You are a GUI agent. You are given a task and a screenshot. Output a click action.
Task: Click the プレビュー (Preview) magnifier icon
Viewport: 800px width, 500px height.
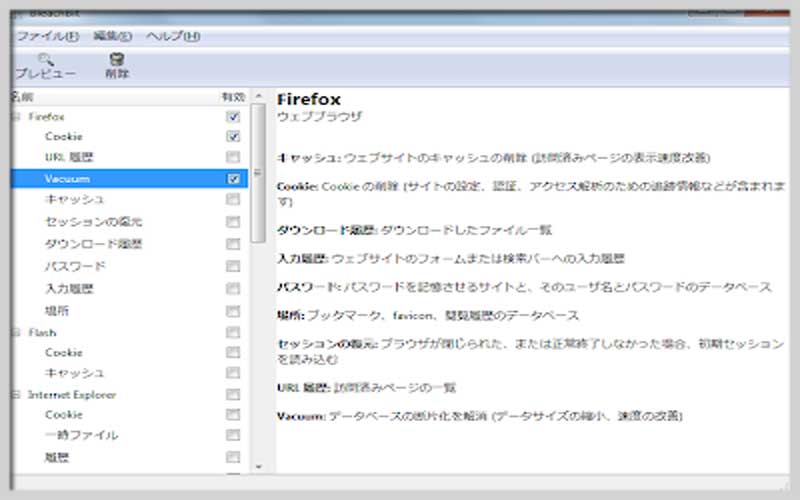[45, 60]
